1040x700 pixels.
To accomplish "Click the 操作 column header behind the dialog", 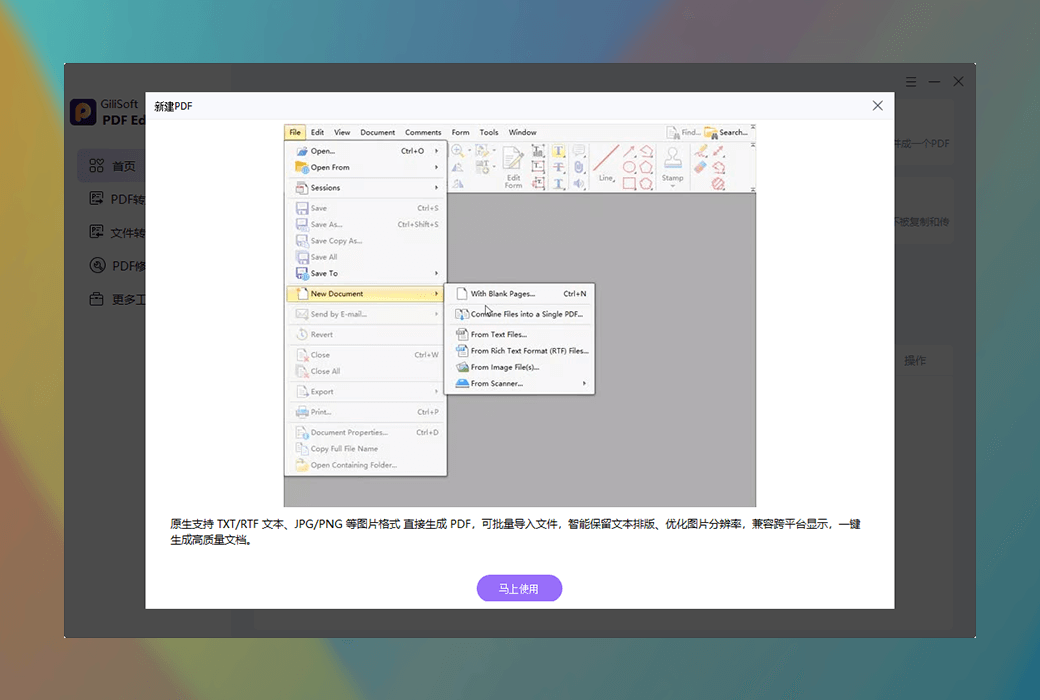I will click(915, 360).
